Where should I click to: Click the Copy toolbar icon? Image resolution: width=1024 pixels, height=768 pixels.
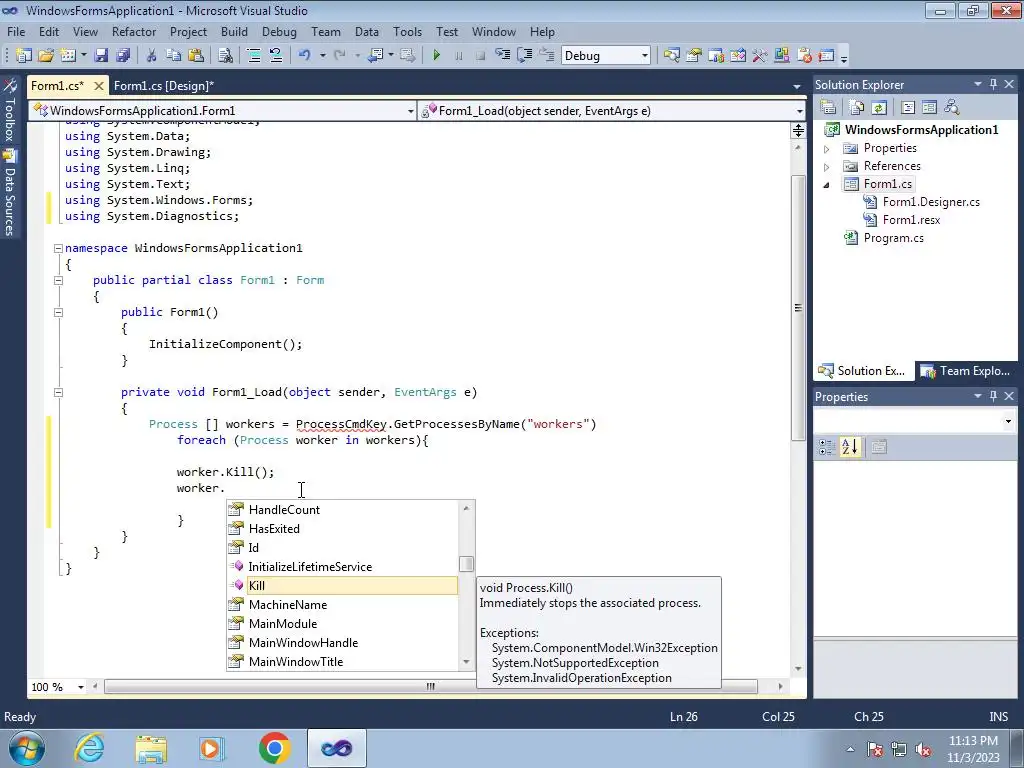[173, 56]
